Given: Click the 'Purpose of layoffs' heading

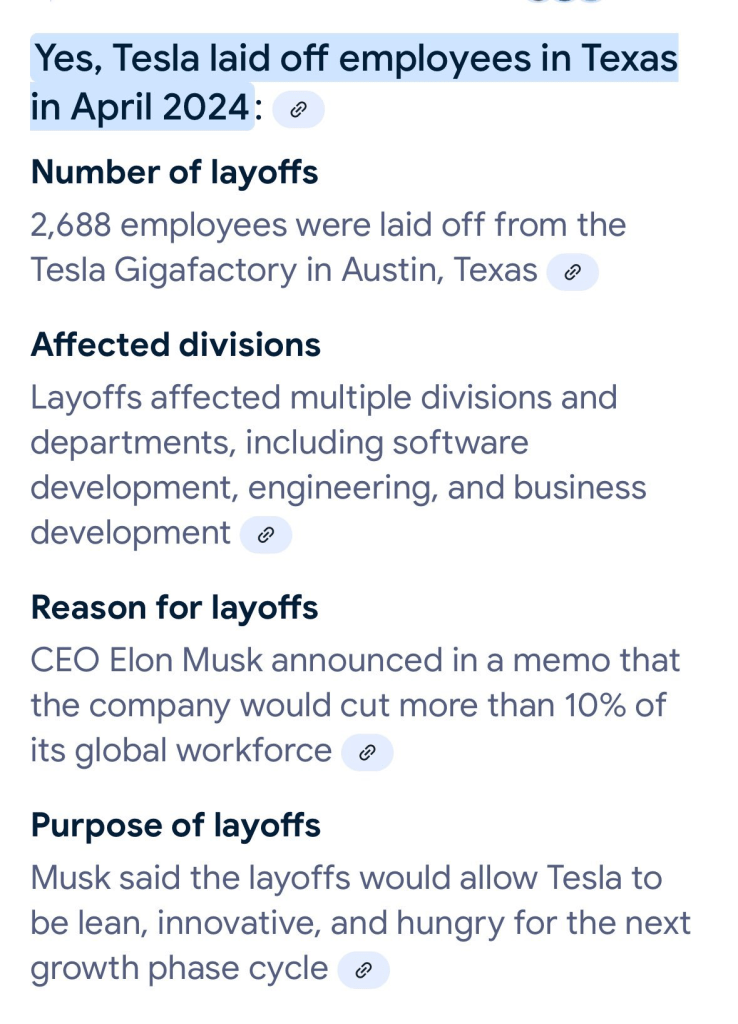Looking at the screenshot, I should pos(175,825).
